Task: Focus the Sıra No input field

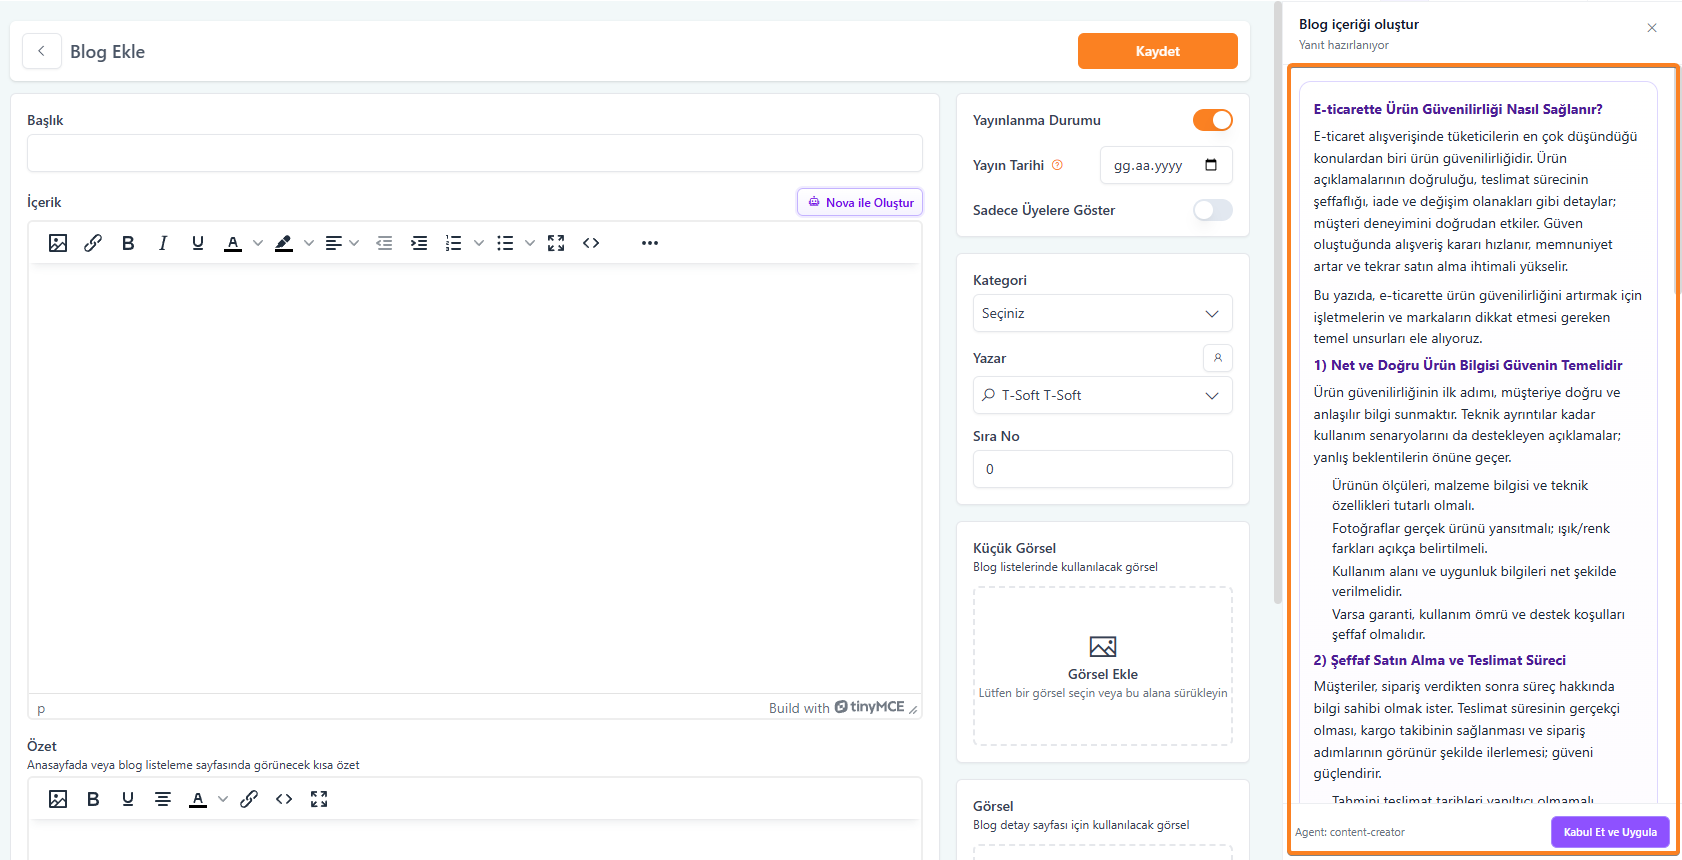Action: (x=1103, y=469)
